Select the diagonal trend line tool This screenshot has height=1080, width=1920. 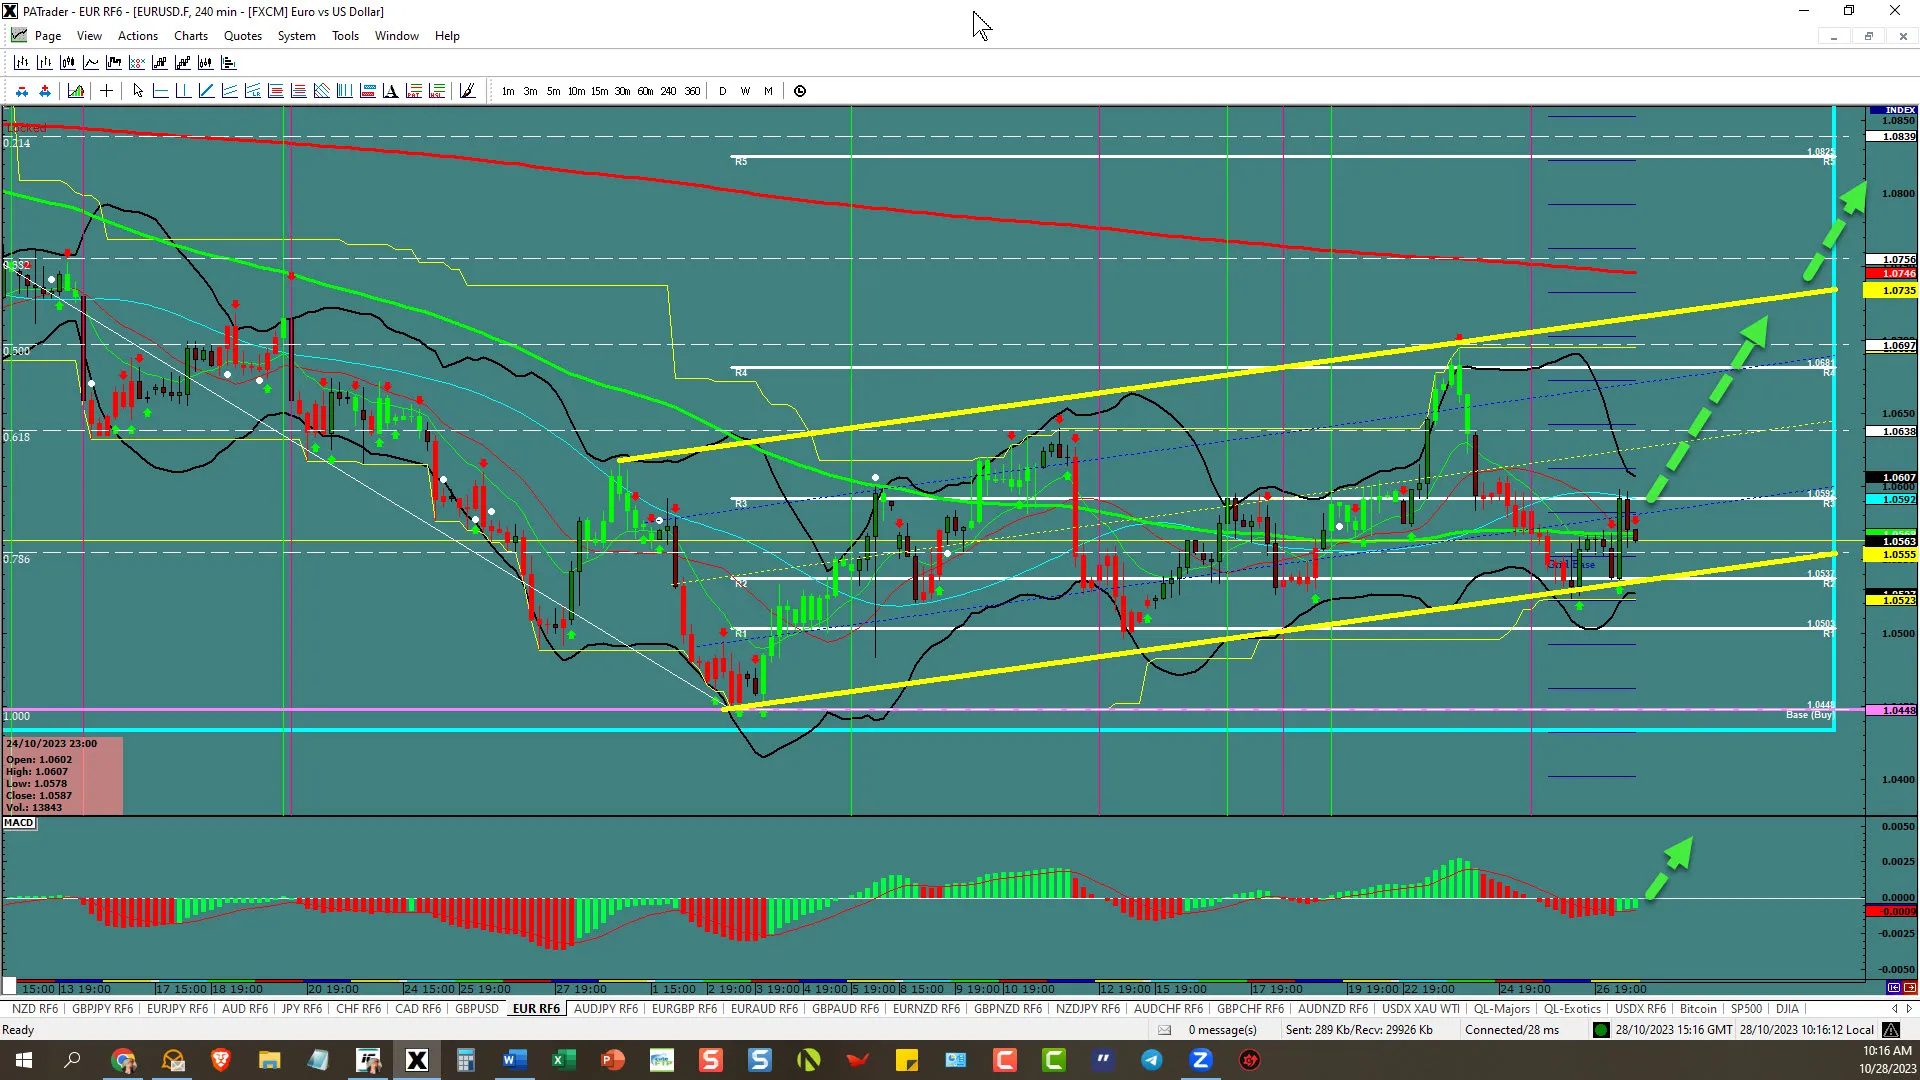click(x=206, y=91)
